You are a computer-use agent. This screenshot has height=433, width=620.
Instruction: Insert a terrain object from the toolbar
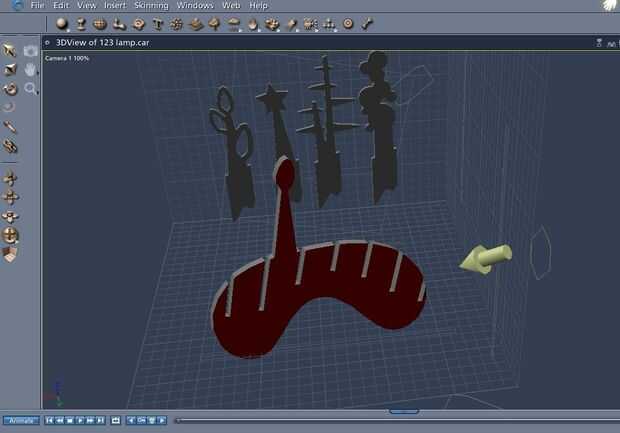tap(195, 24)
